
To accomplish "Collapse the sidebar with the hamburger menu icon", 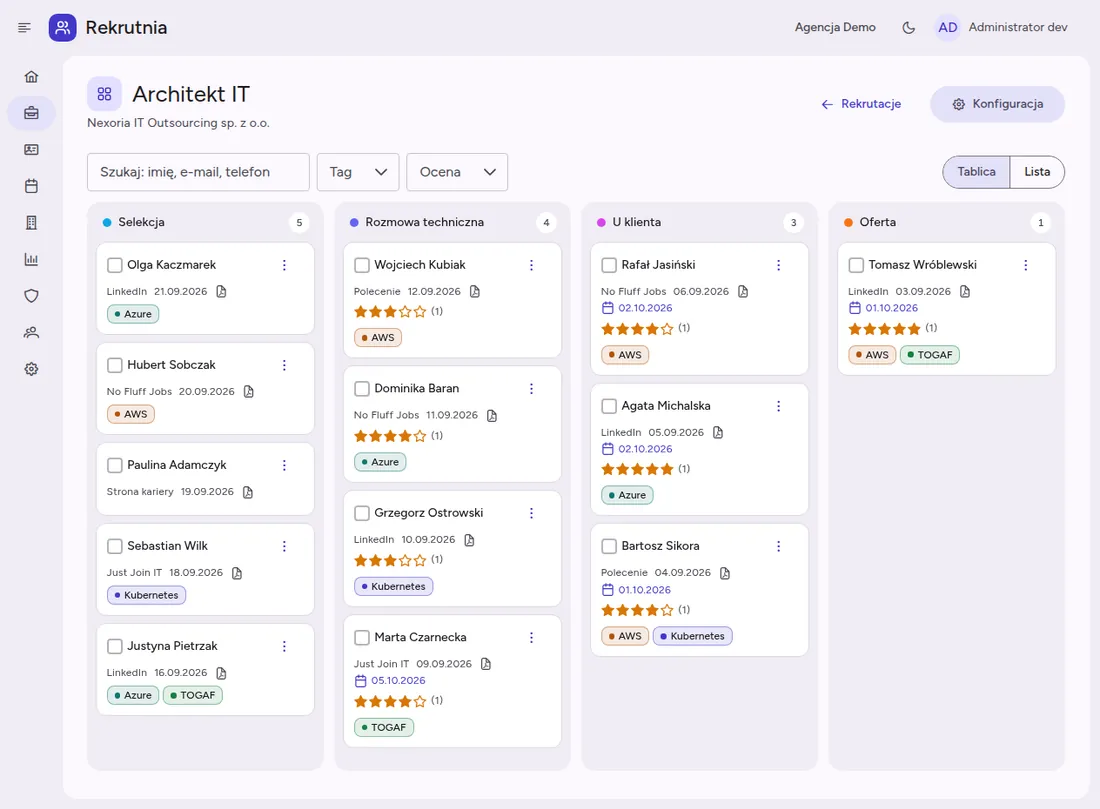I will coord(25,27).
